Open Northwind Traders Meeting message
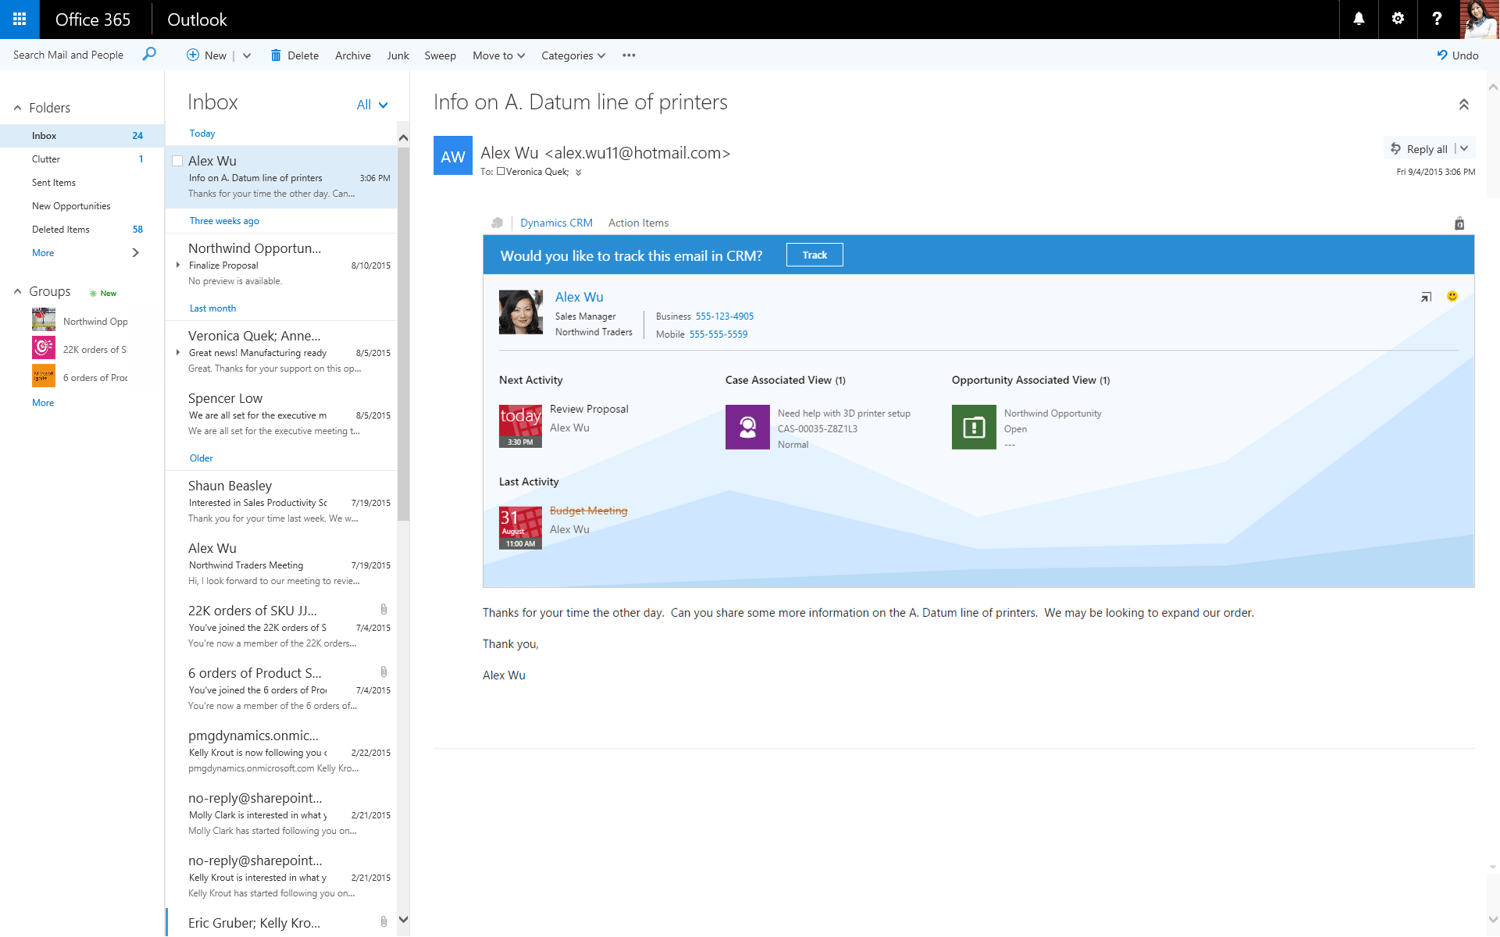The height and width of the screenshot is (937, 1500). (x=281, y=564)
